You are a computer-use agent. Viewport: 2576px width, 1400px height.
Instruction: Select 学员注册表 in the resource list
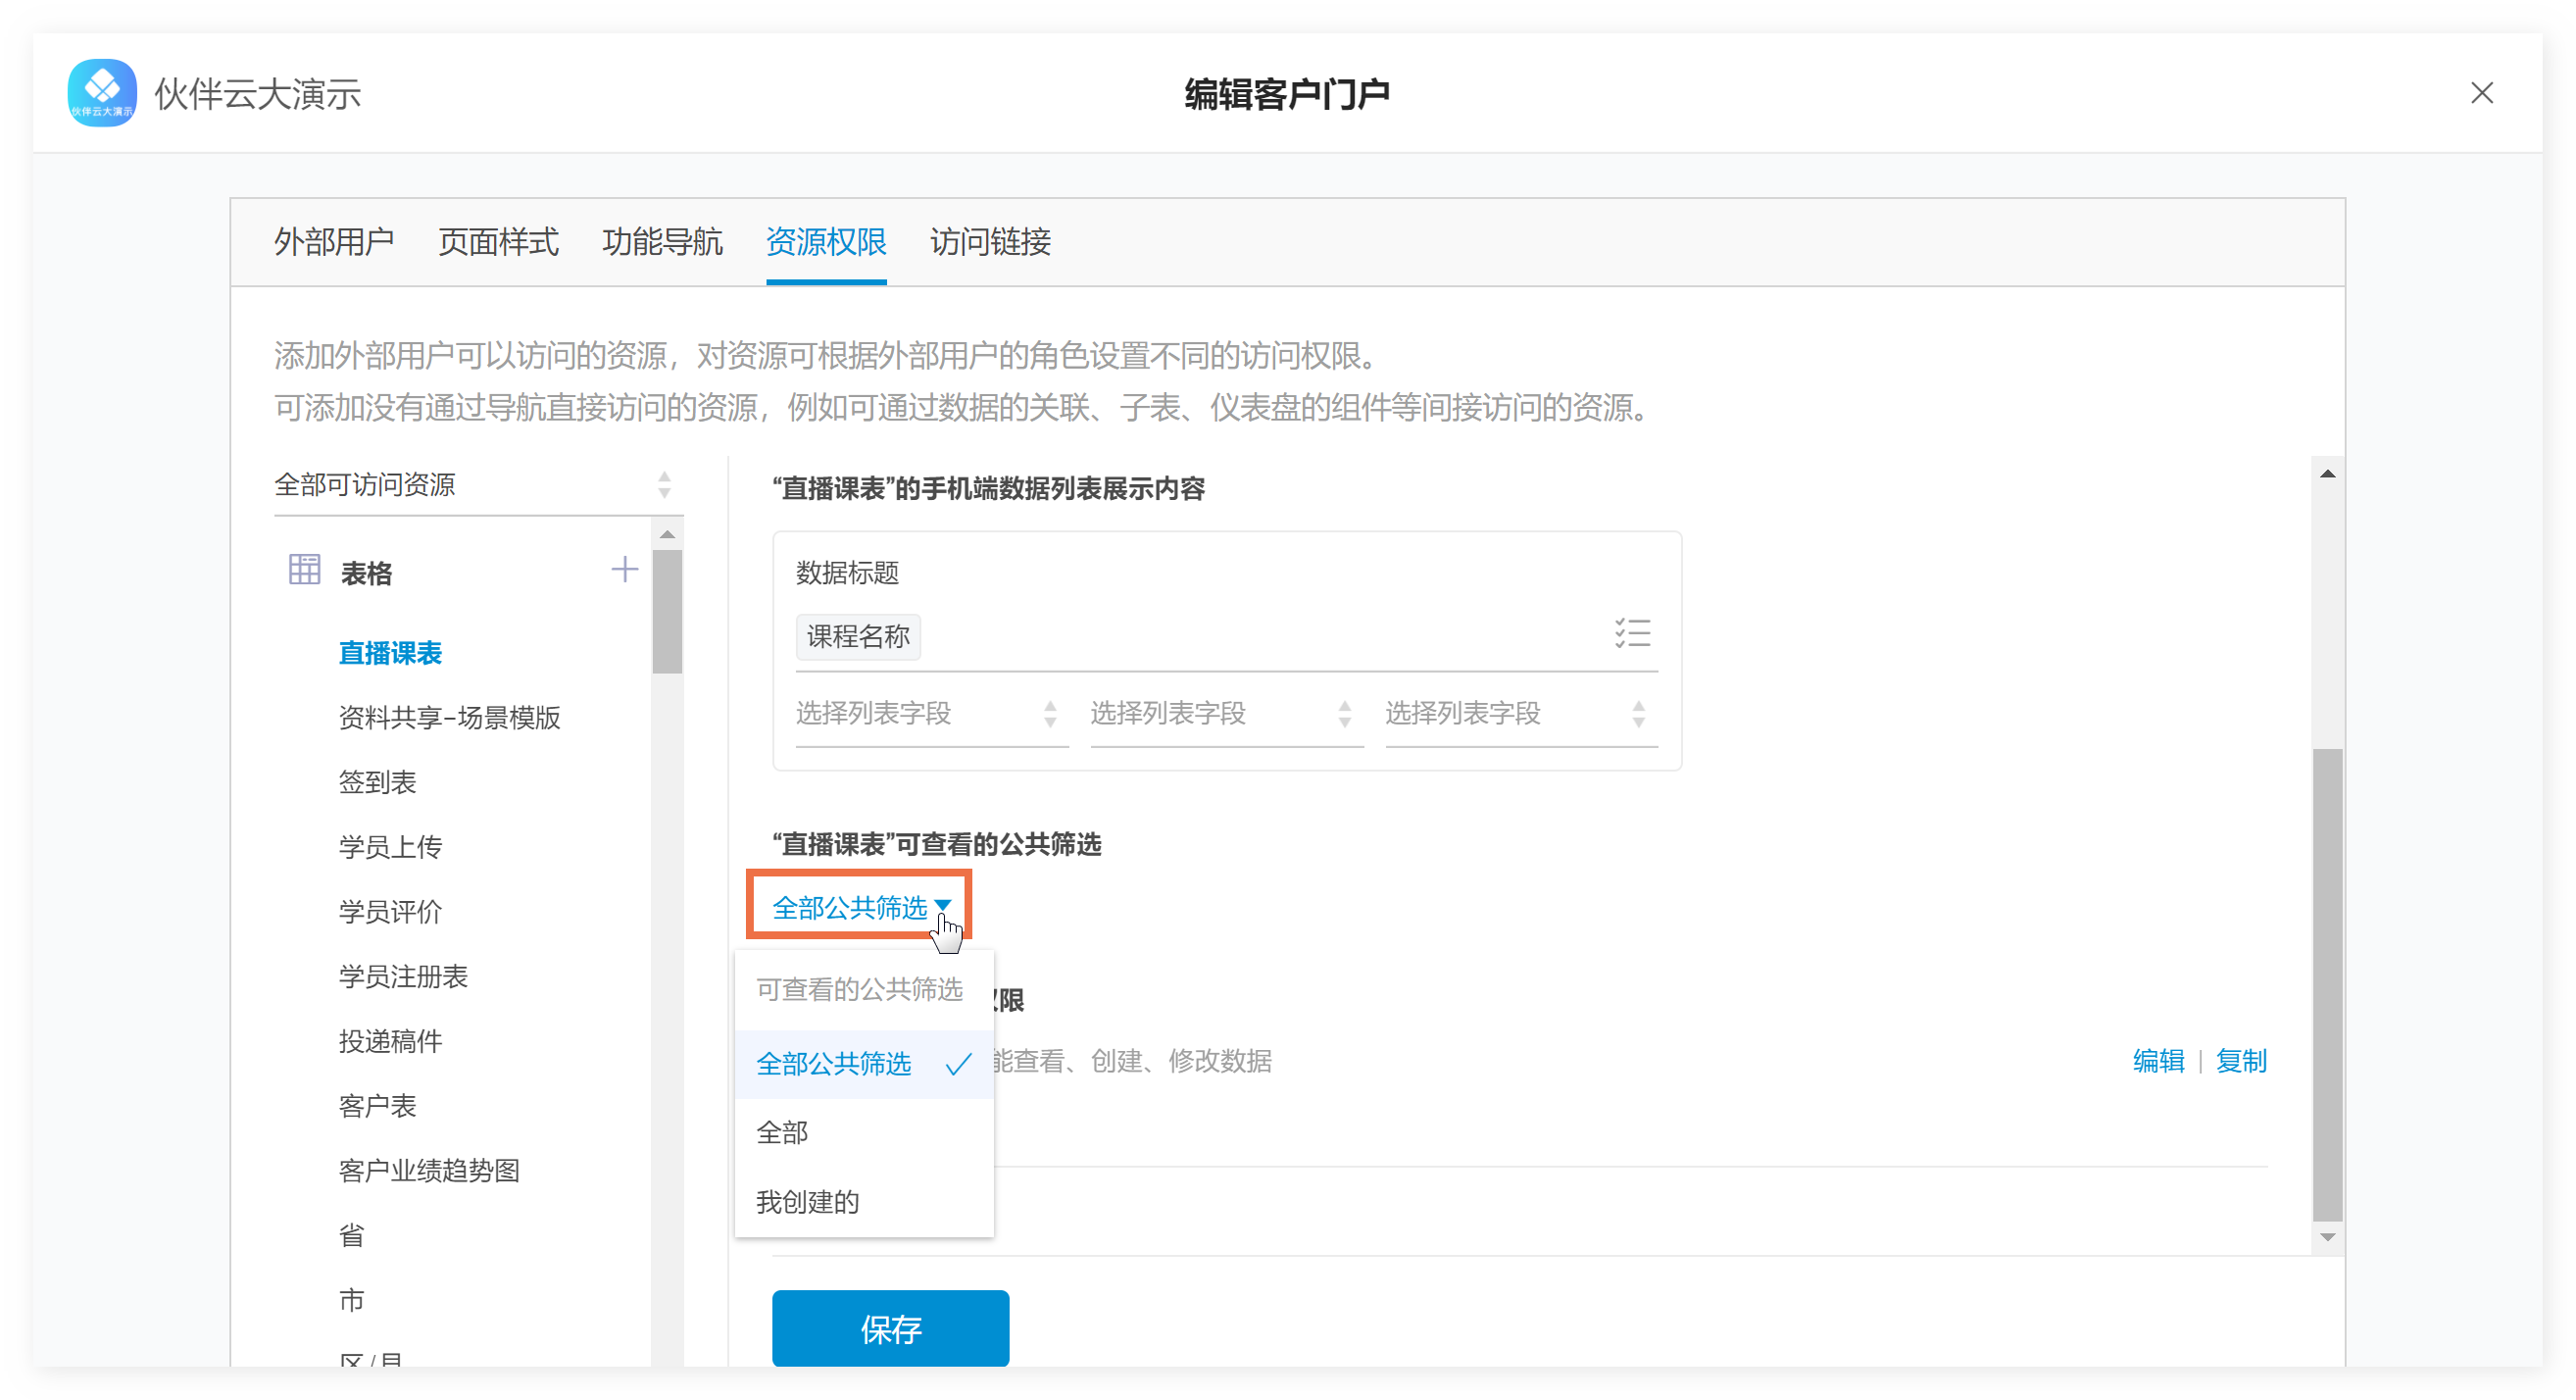(403, 976)
